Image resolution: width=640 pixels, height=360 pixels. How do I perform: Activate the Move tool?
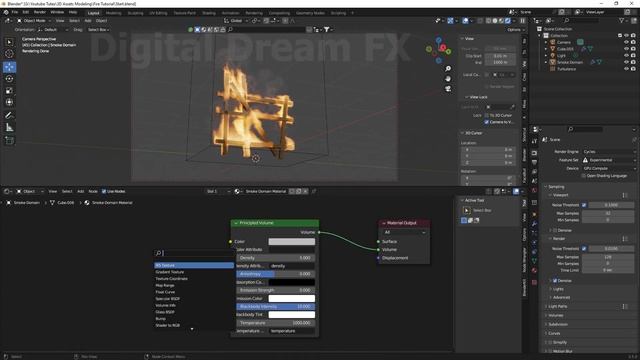[9, 67]
